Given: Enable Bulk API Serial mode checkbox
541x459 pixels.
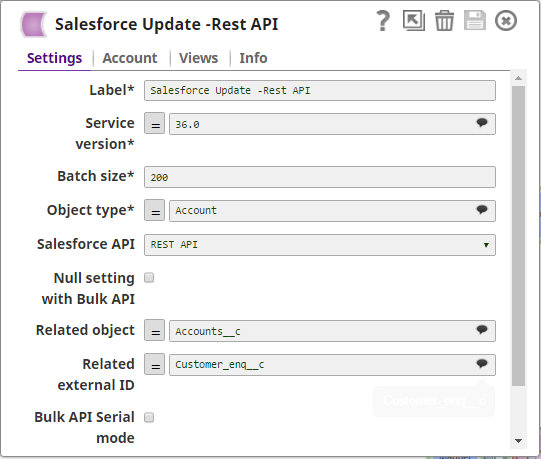Looking at the screenshot, I should 149,417.
